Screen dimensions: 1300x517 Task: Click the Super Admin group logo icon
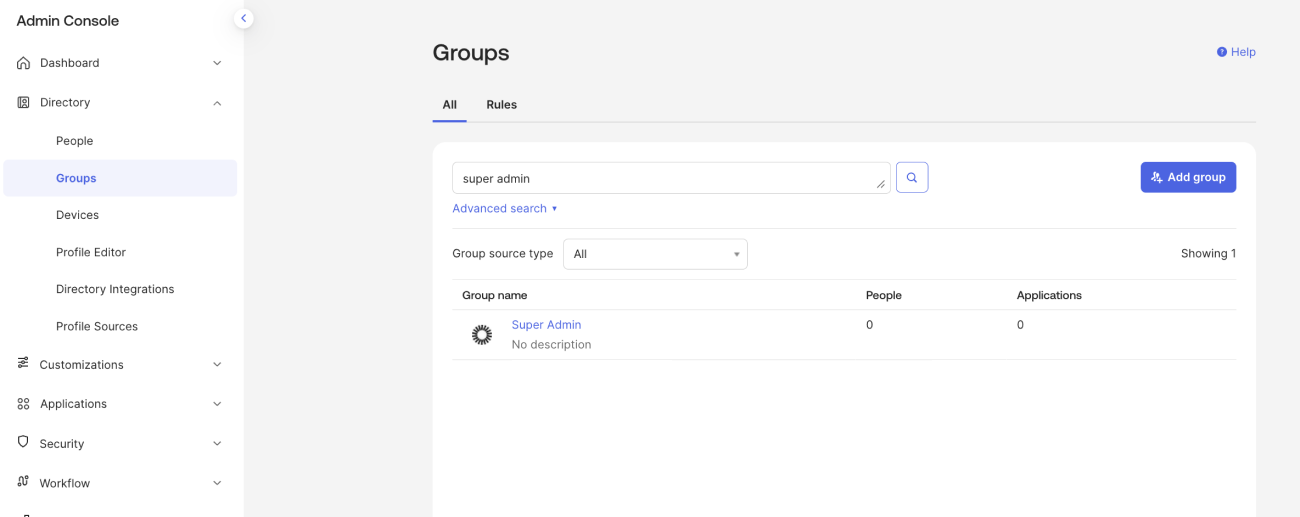482,335
